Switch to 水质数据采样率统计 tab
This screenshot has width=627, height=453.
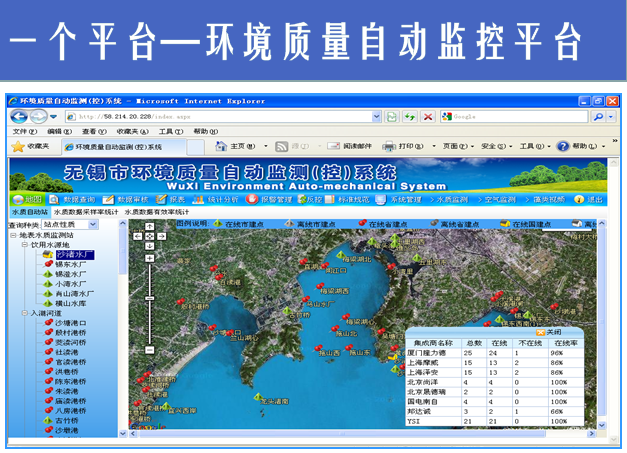coord(86,212)
